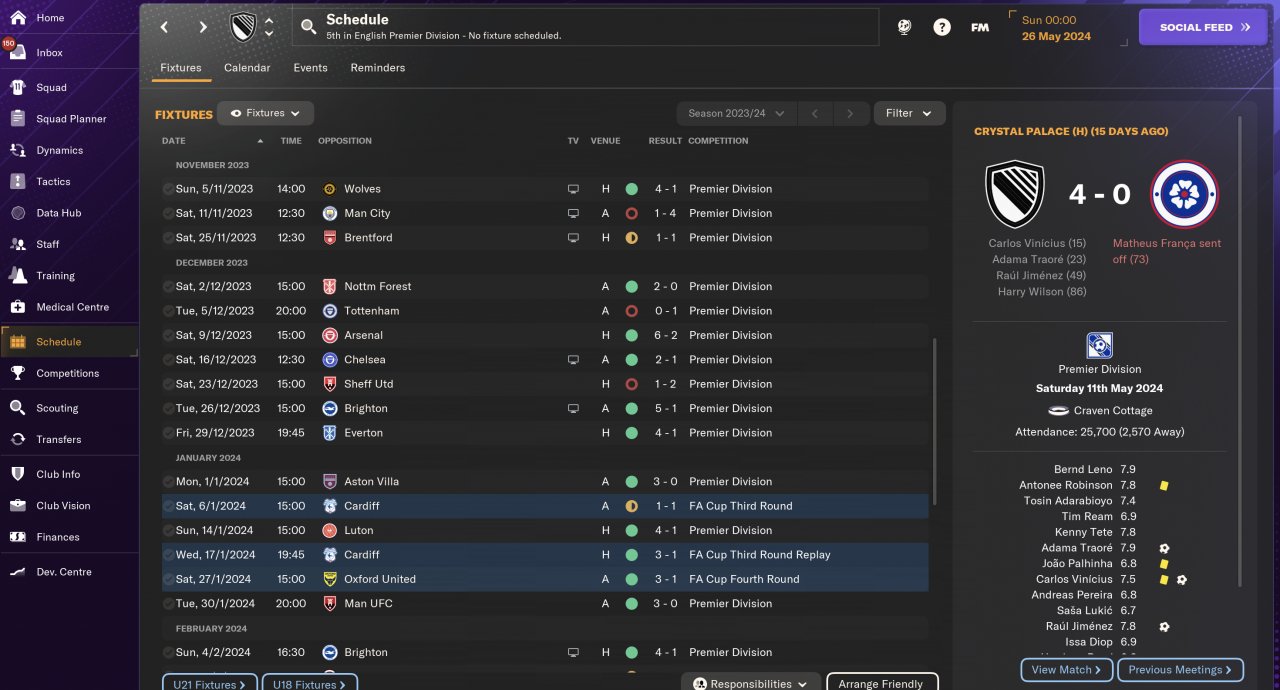Click the FM logo menu icon
The width and height of the screenshot is (1280, 690).
980,27
